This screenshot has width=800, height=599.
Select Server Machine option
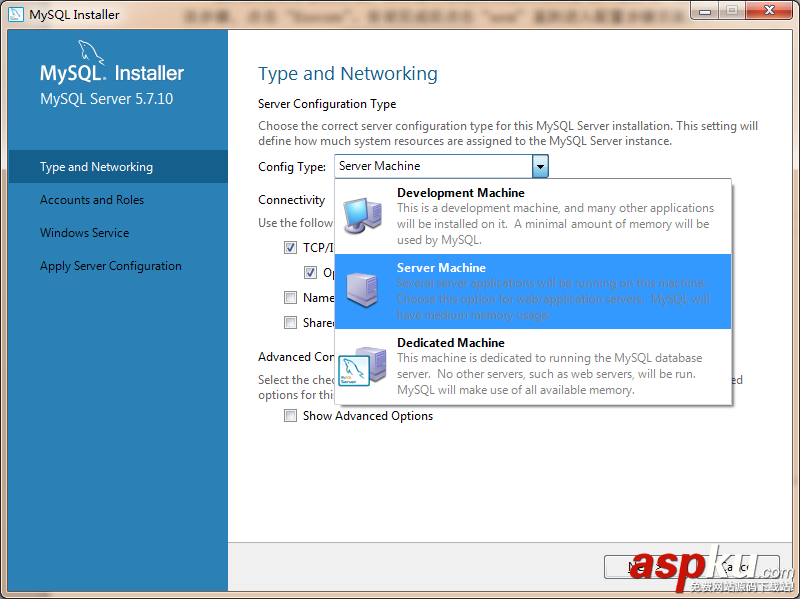[x=533, y=291]
